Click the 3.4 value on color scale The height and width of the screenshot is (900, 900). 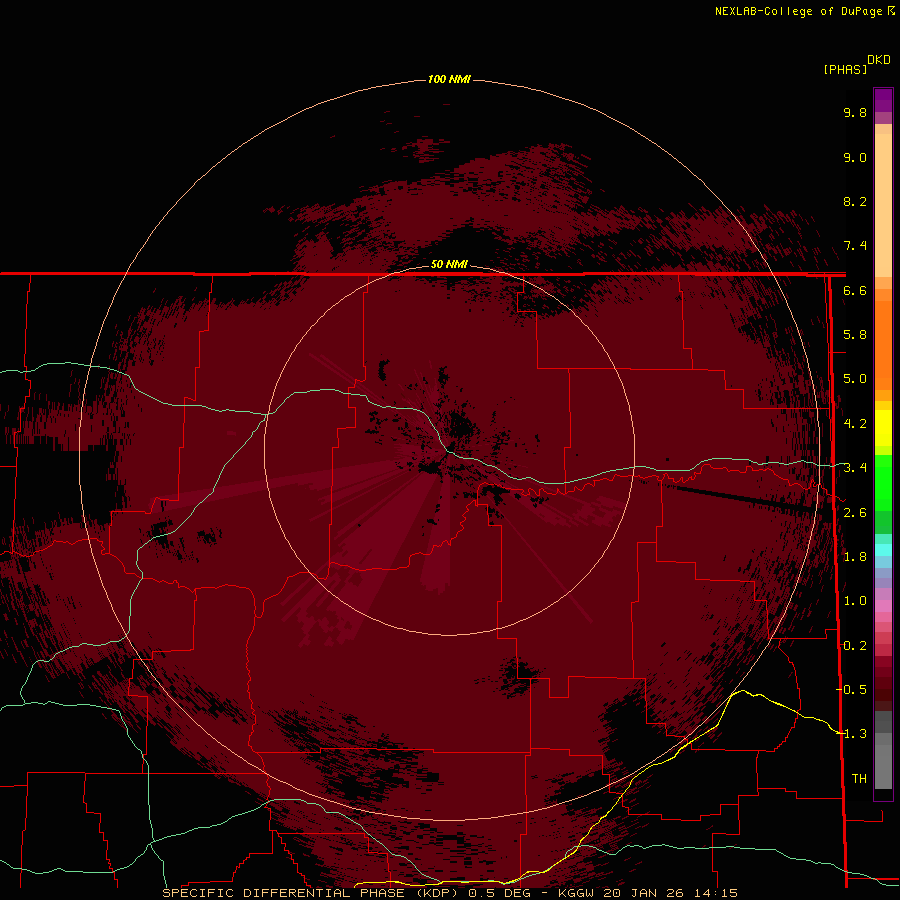point(855,468)
